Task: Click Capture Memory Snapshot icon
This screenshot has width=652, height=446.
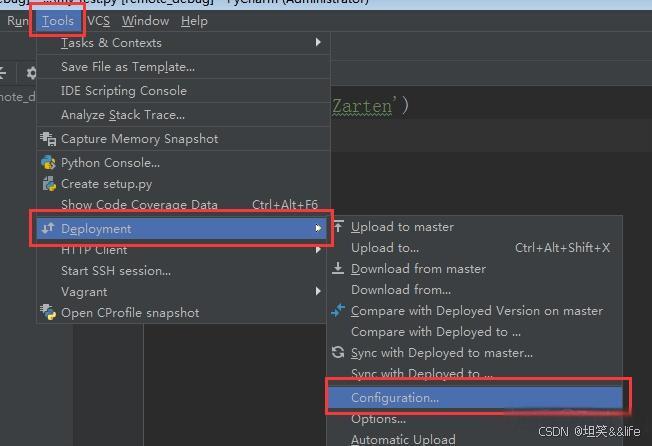Action: [48, 139]
